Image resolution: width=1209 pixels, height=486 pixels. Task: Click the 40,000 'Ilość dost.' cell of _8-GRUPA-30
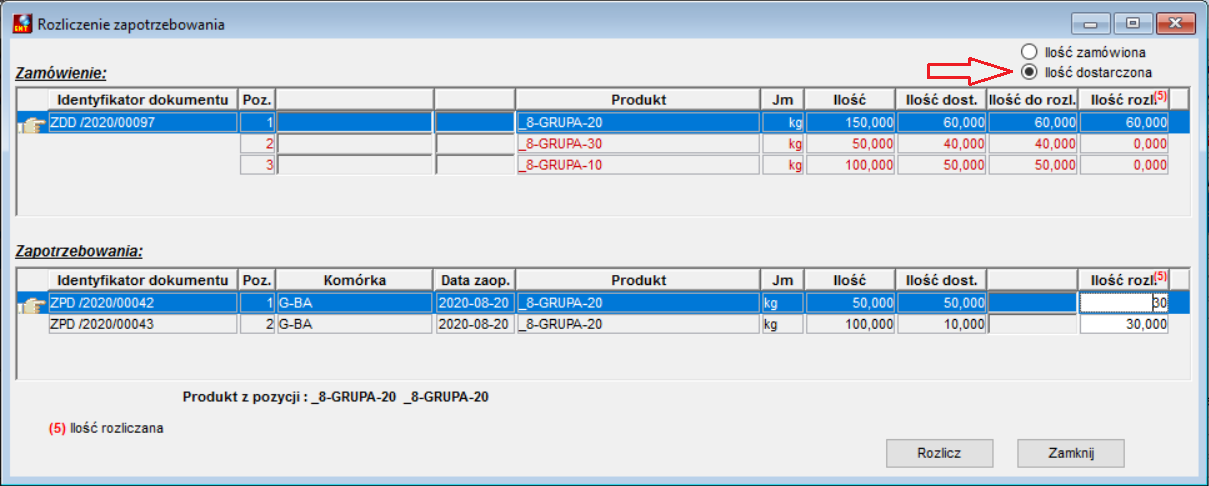pos(941,144)
